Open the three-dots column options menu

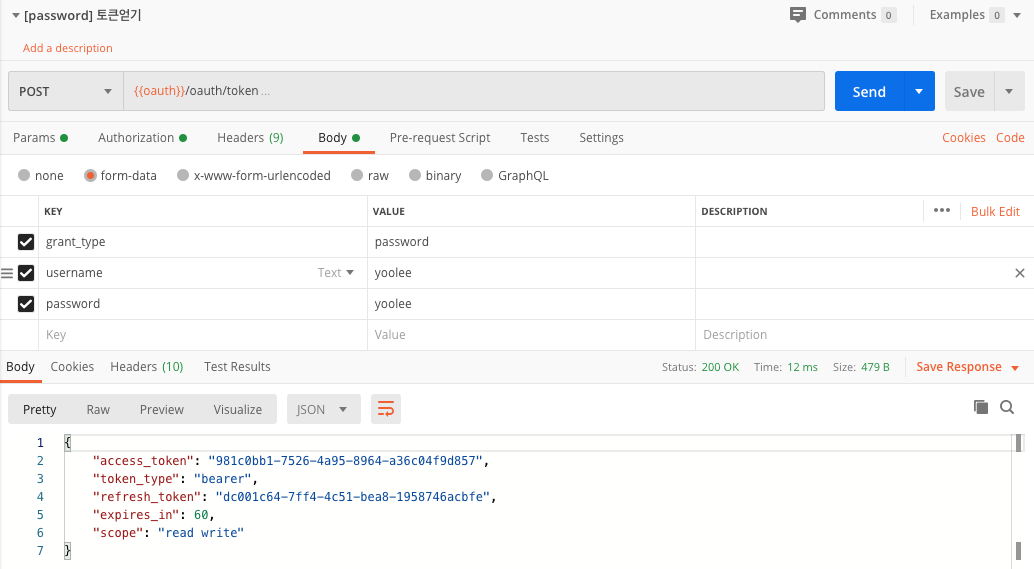pos(942,210)
